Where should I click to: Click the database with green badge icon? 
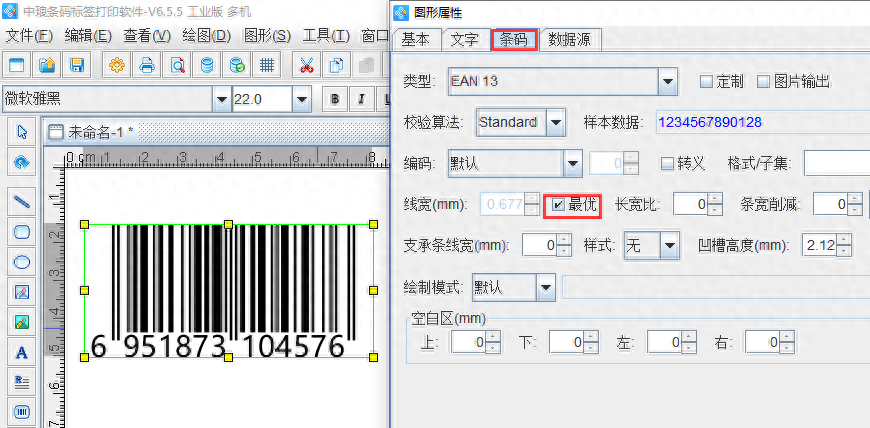[237, 66]
